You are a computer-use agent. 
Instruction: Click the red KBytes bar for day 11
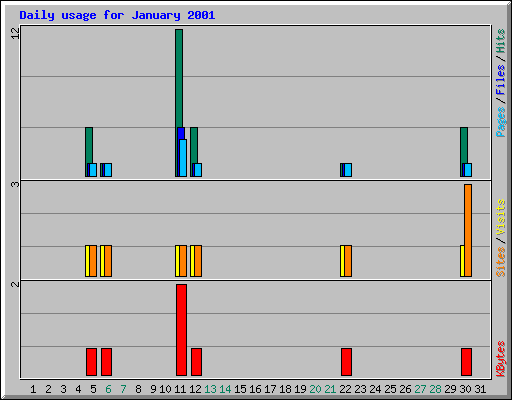point(181,330)
